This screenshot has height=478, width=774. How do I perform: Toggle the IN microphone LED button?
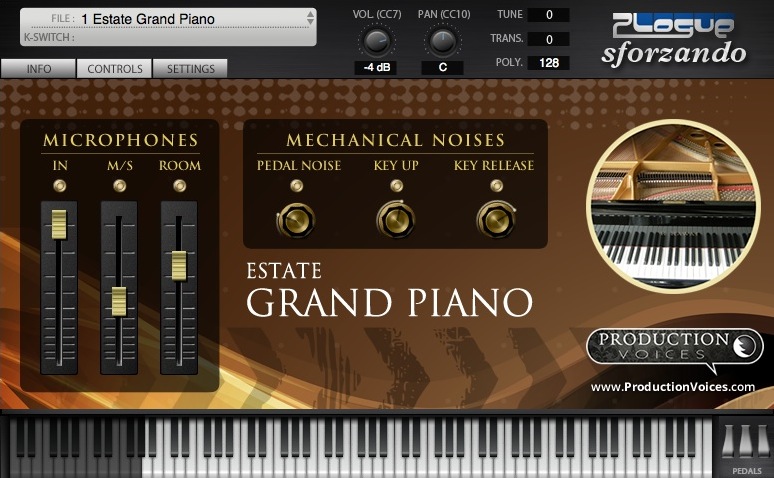click(60, 186)
